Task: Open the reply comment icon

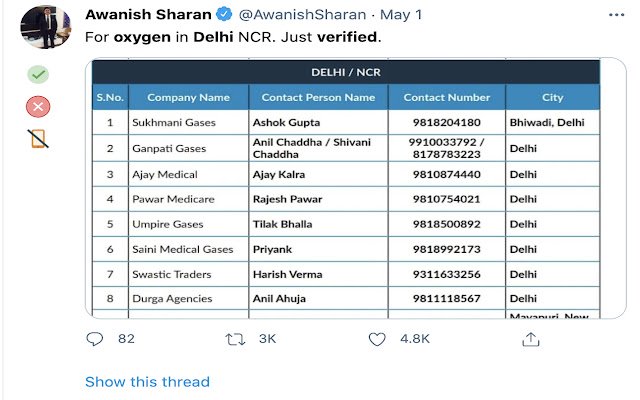Action: [x=95, y=339]
